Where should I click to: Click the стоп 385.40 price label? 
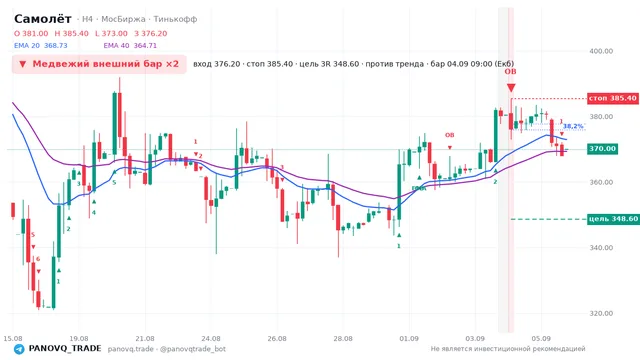(612, 98)
